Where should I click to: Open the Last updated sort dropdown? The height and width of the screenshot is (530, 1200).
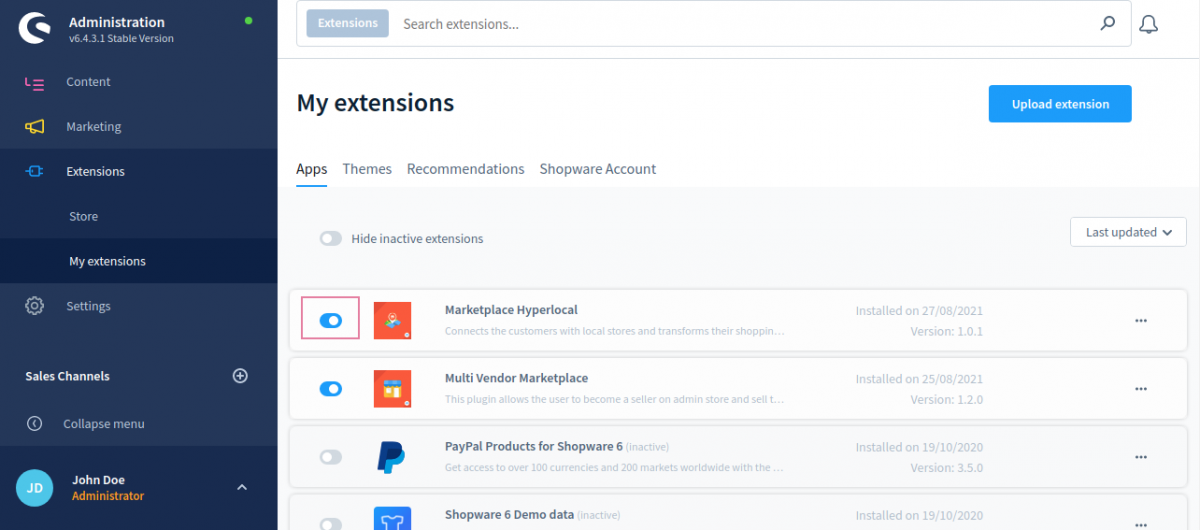[x=1128, y=232]
